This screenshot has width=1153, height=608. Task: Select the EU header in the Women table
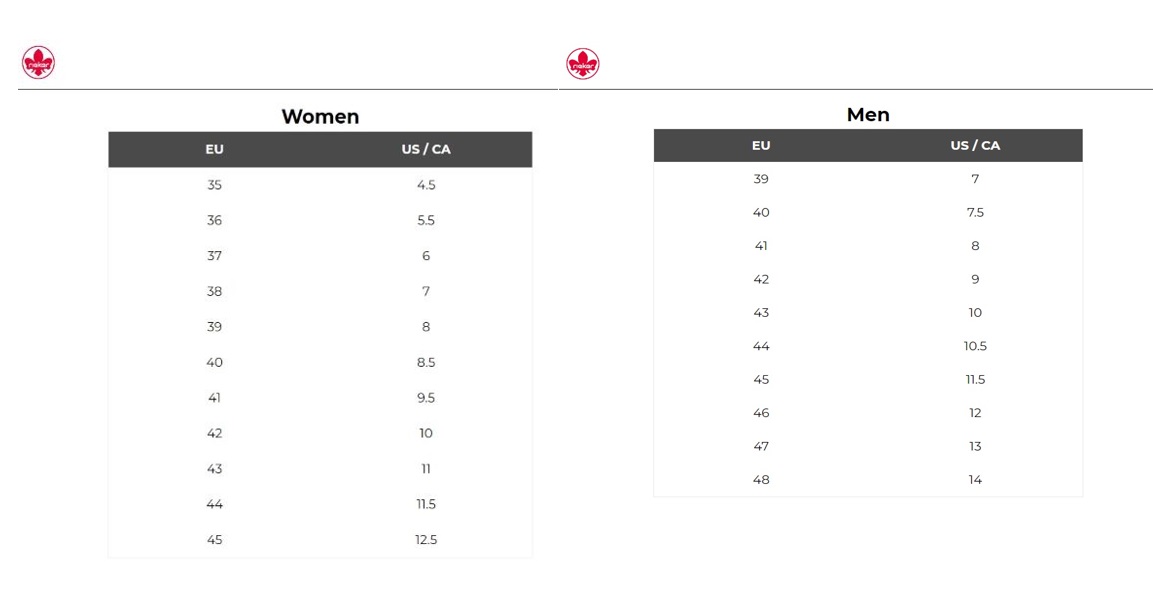tap(214, 150)
